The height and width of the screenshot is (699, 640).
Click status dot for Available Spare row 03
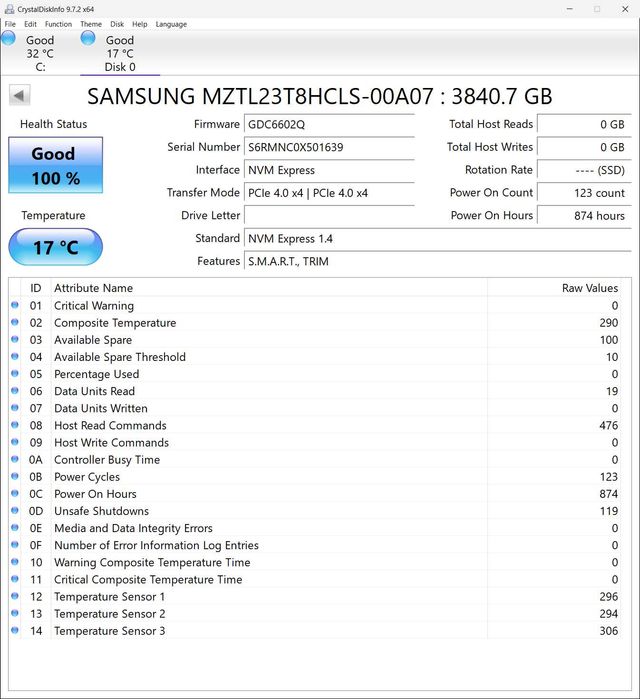tap(15, 339)
